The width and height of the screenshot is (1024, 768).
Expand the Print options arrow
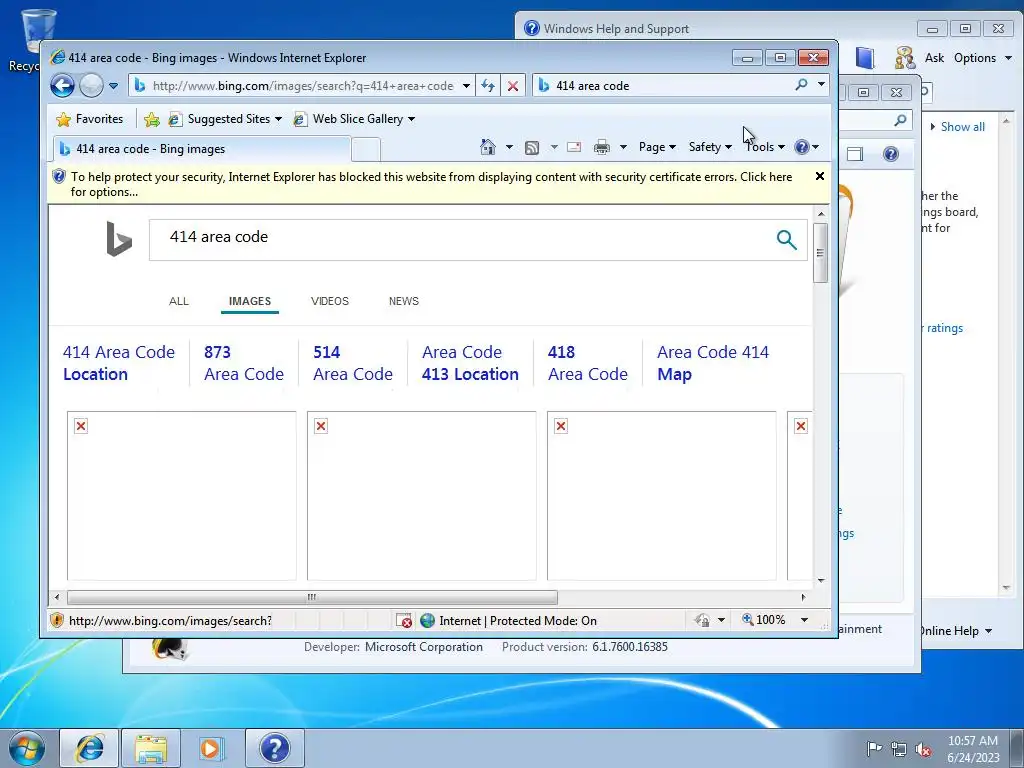[623, 147]
